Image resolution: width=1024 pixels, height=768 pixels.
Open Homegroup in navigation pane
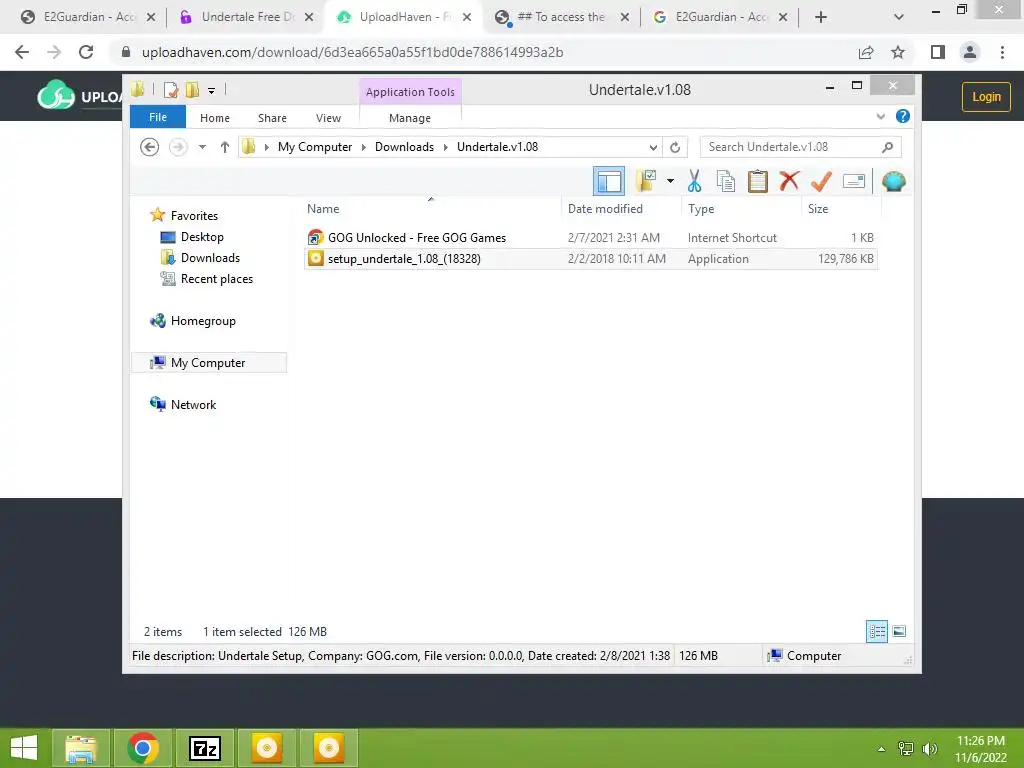(203, 321)
